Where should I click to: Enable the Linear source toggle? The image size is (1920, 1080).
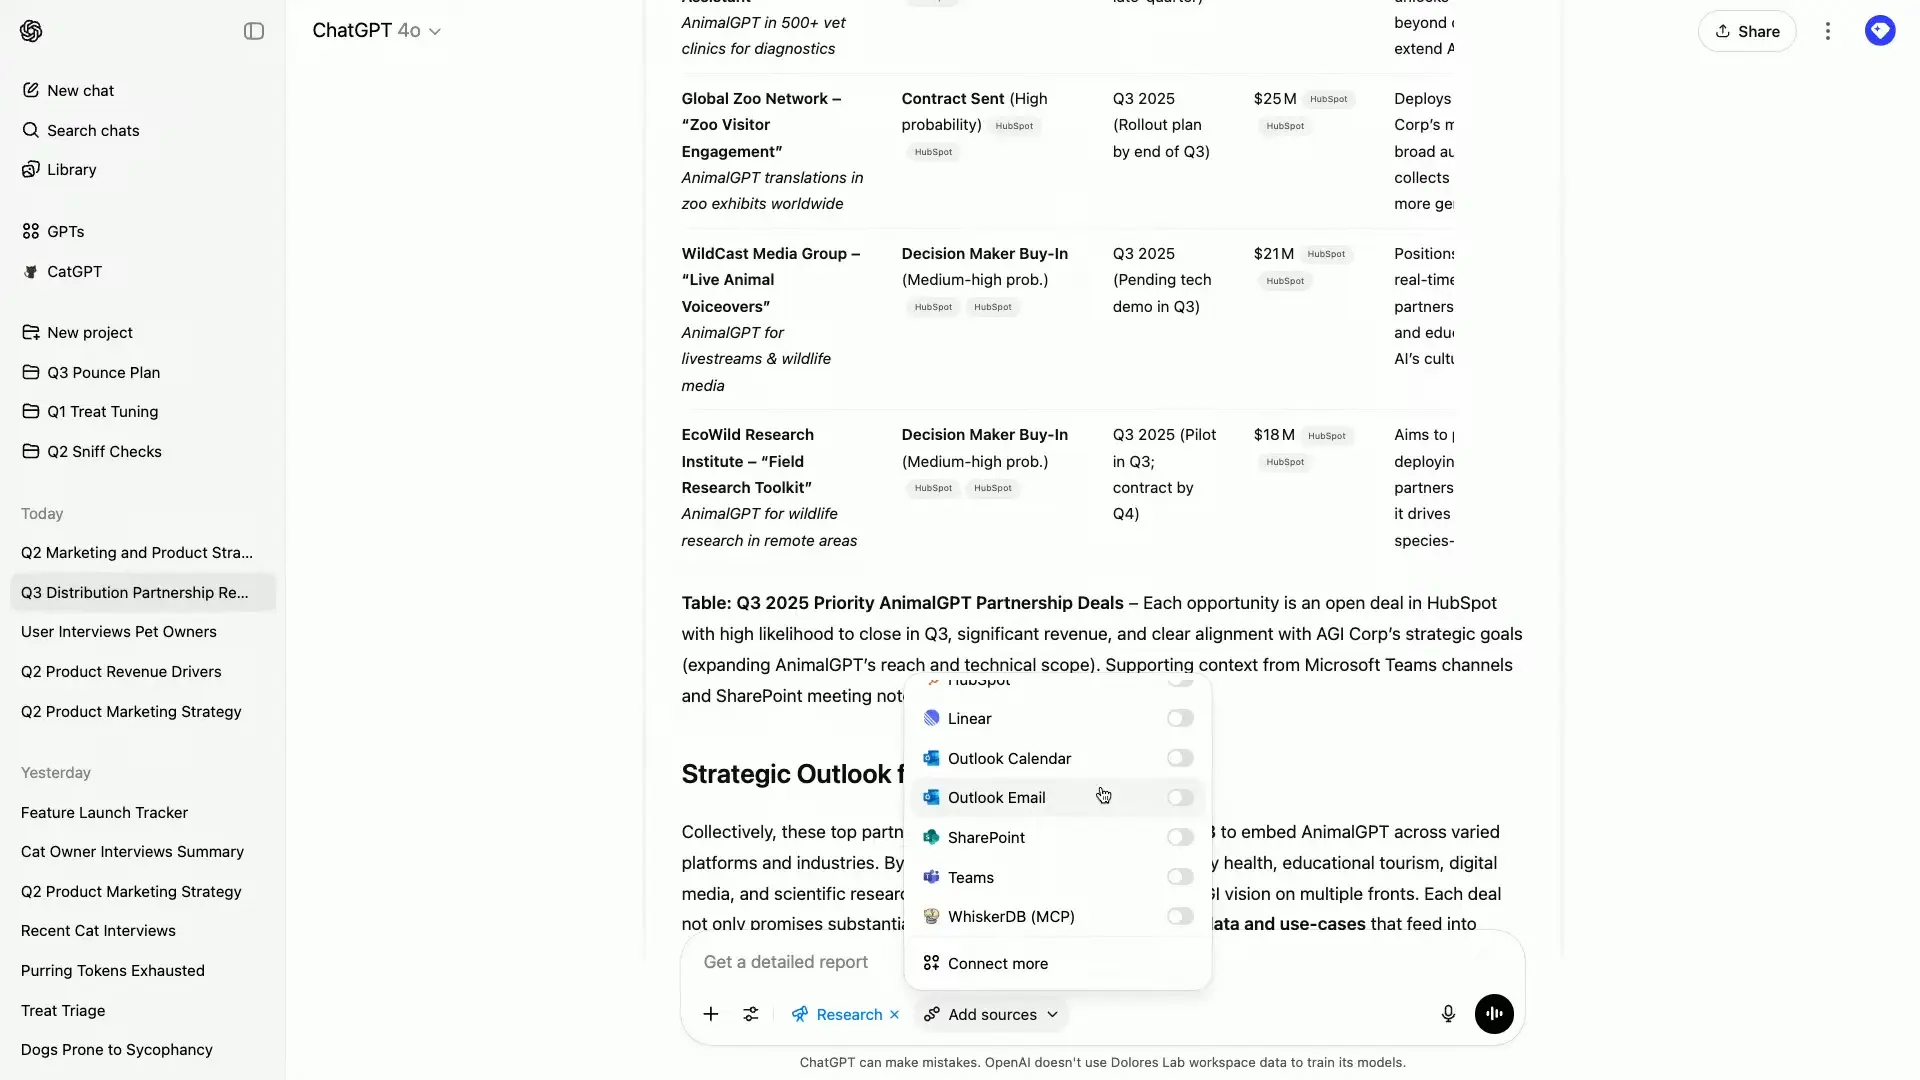pos(1180,718)
